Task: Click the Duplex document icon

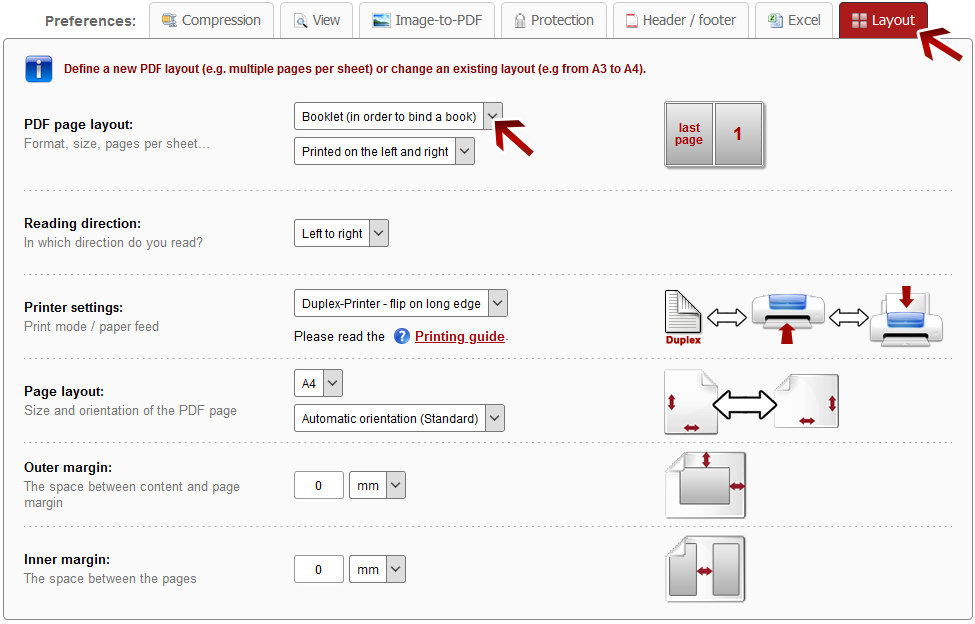Action: pos(683,317)
